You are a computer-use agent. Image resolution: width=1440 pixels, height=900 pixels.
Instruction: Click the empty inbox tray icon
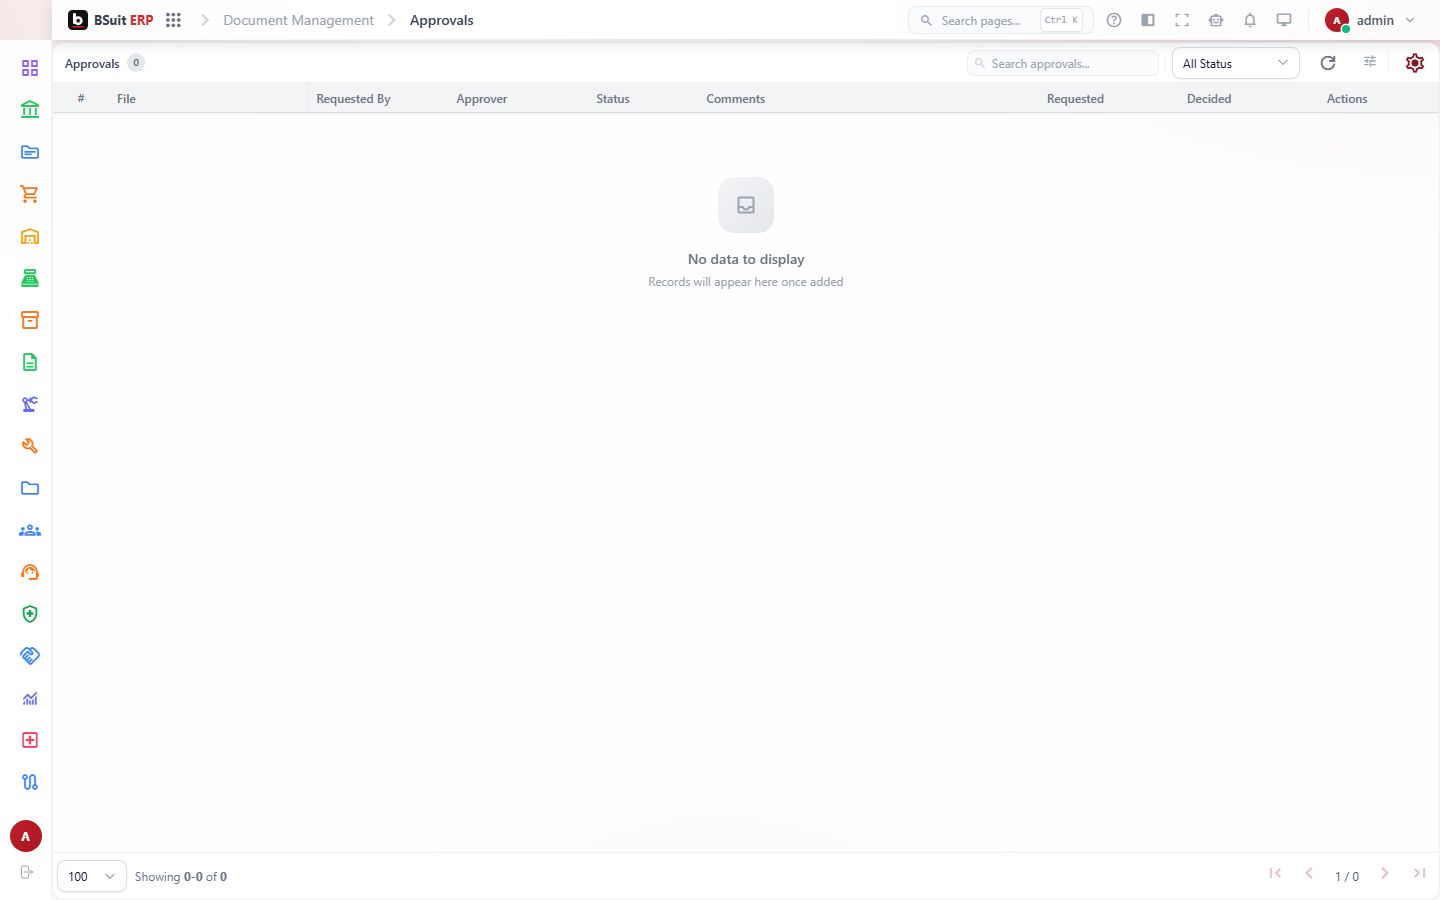point(746,205)
